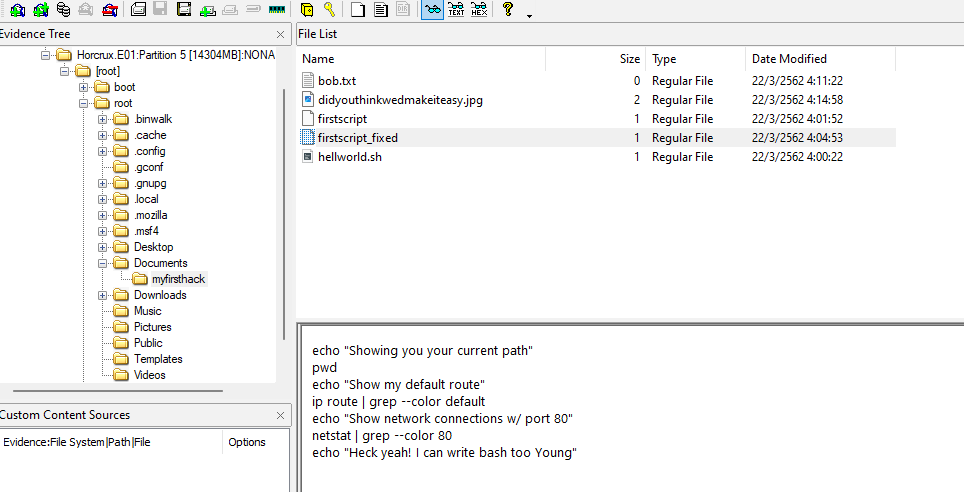Select the firstscript_fixed file row
Image resolution: width=964 pixels, height=492 pixels.
click(596, 138)
